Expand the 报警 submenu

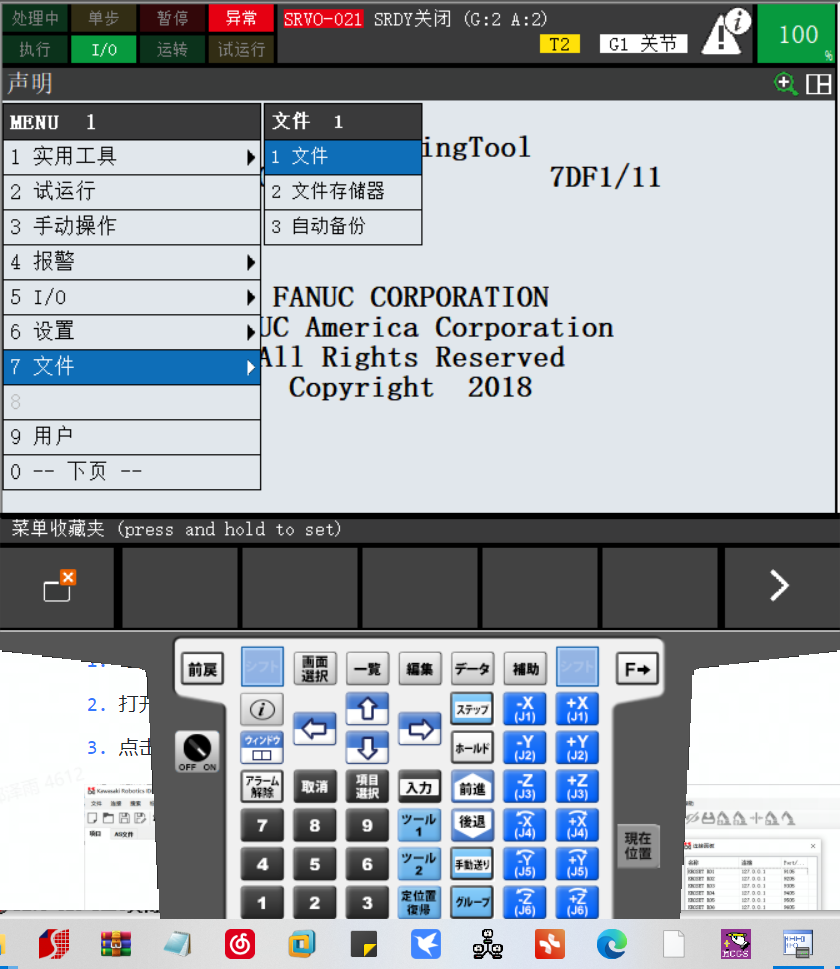coord(131,262)
